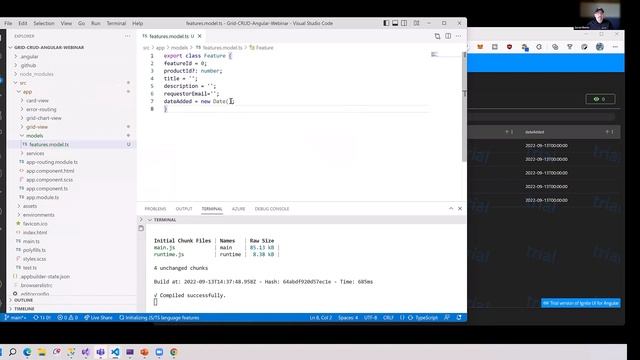Open app.module.ts file
The image size is (640, 360).
[42, 197]
